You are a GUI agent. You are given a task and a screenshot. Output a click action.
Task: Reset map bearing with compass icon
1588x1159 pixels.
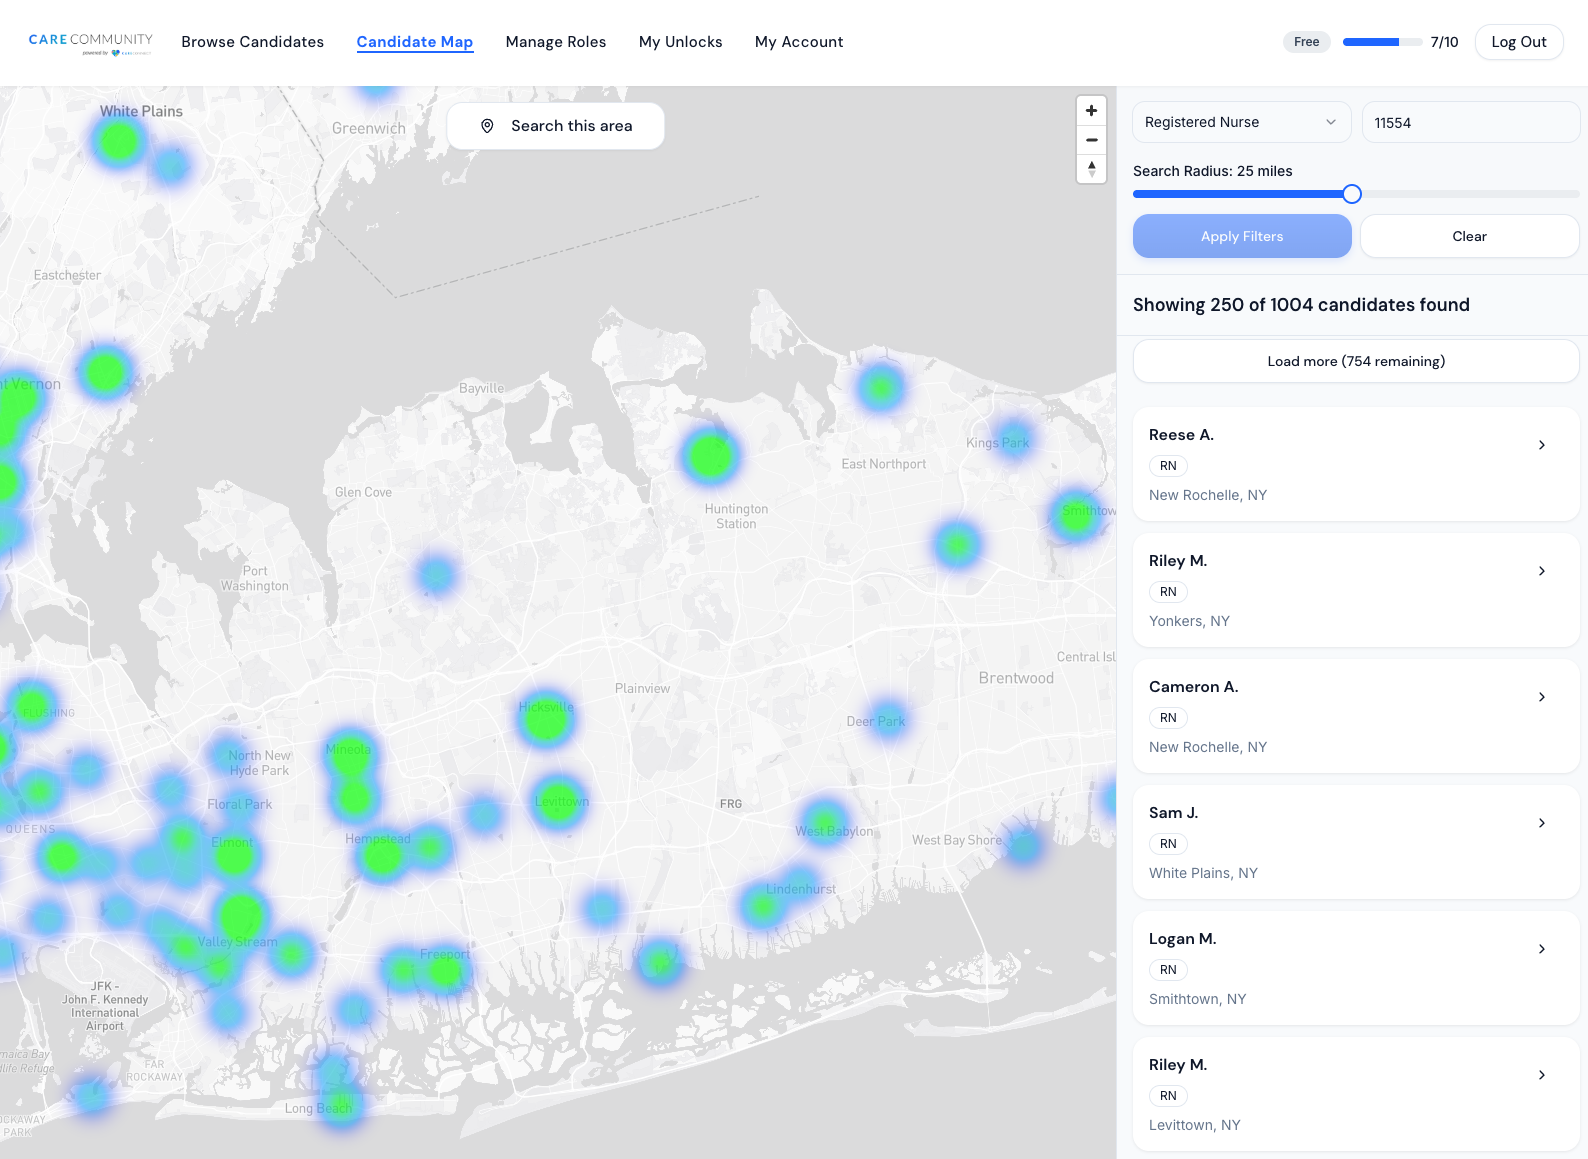1091,169
